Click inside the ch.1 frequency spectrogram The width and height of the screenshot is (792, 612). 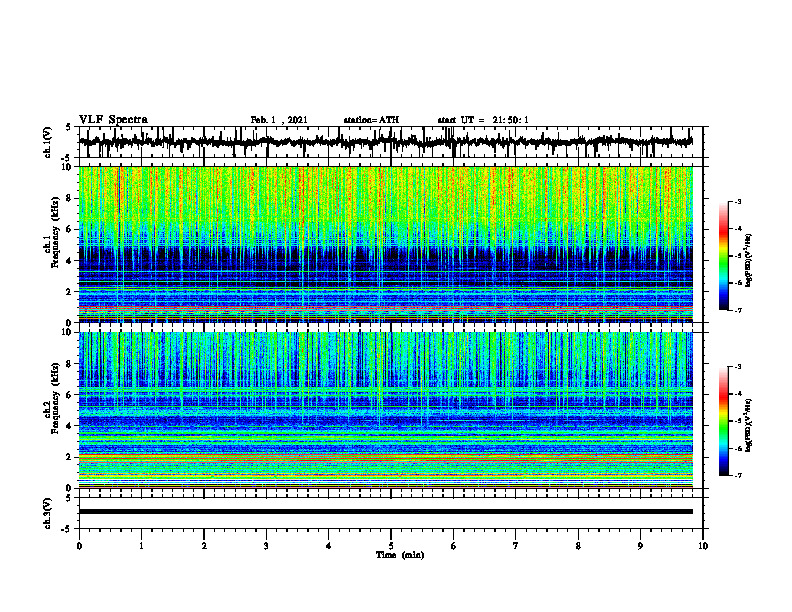[x=385, y=244]
